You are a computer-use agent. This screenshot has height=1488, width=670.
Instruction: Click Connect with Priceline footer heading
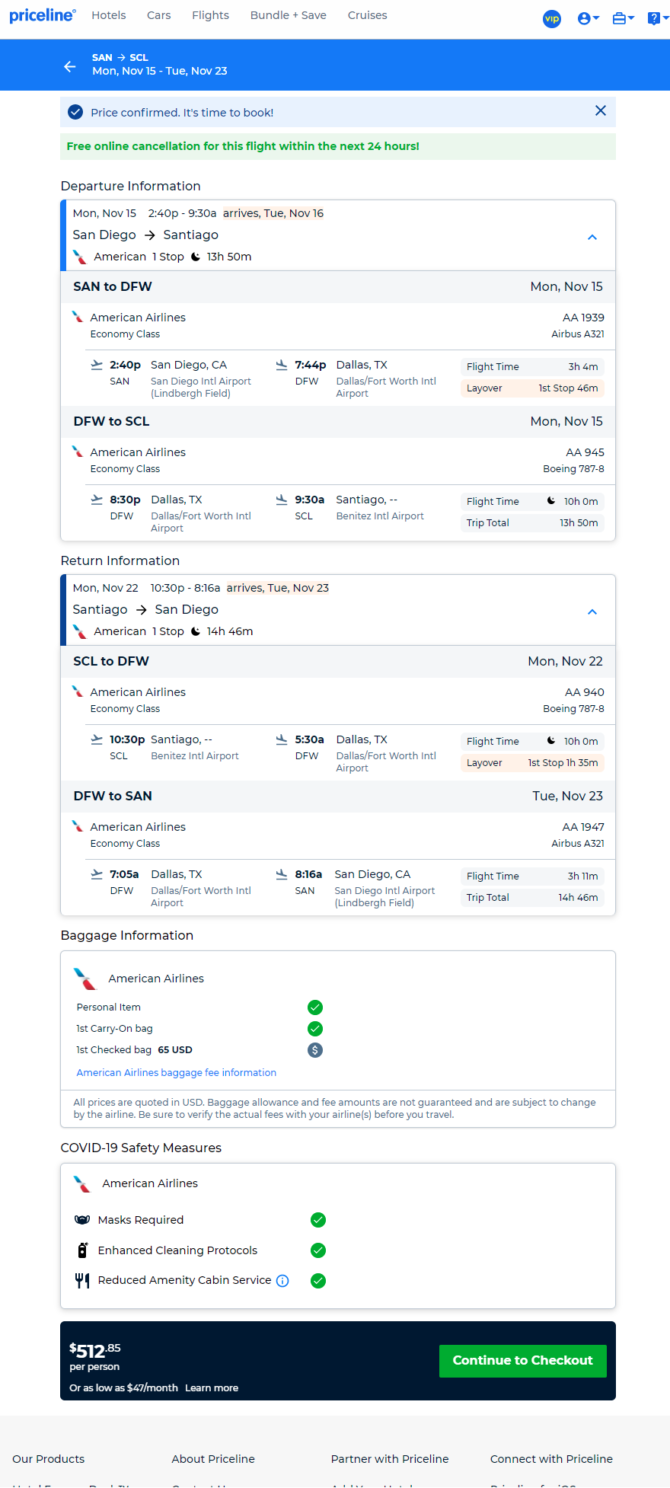tap(551, 1459)
